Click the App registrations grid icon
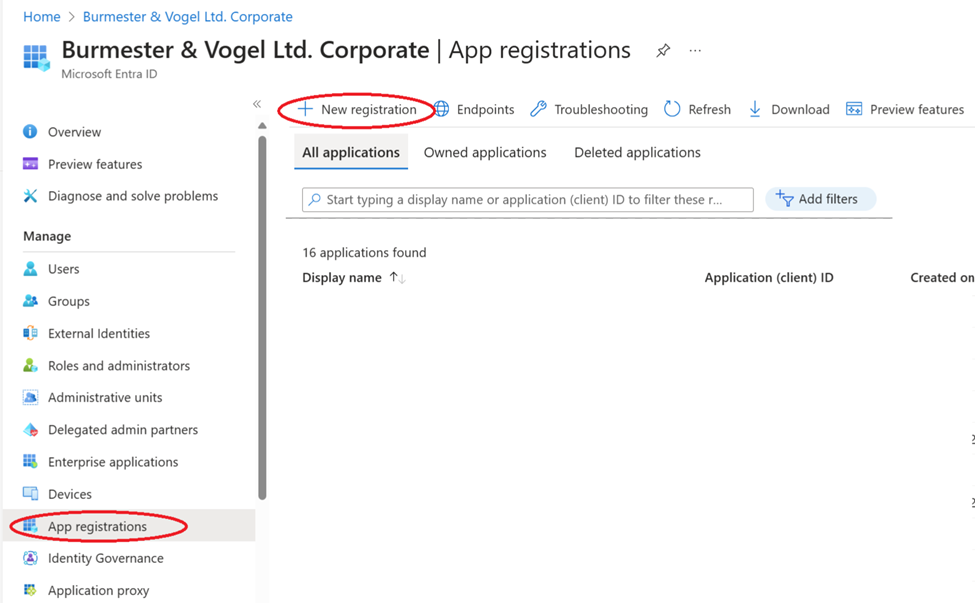The width and height of the screenshot is (975, 603). click(x=30, y=526)
